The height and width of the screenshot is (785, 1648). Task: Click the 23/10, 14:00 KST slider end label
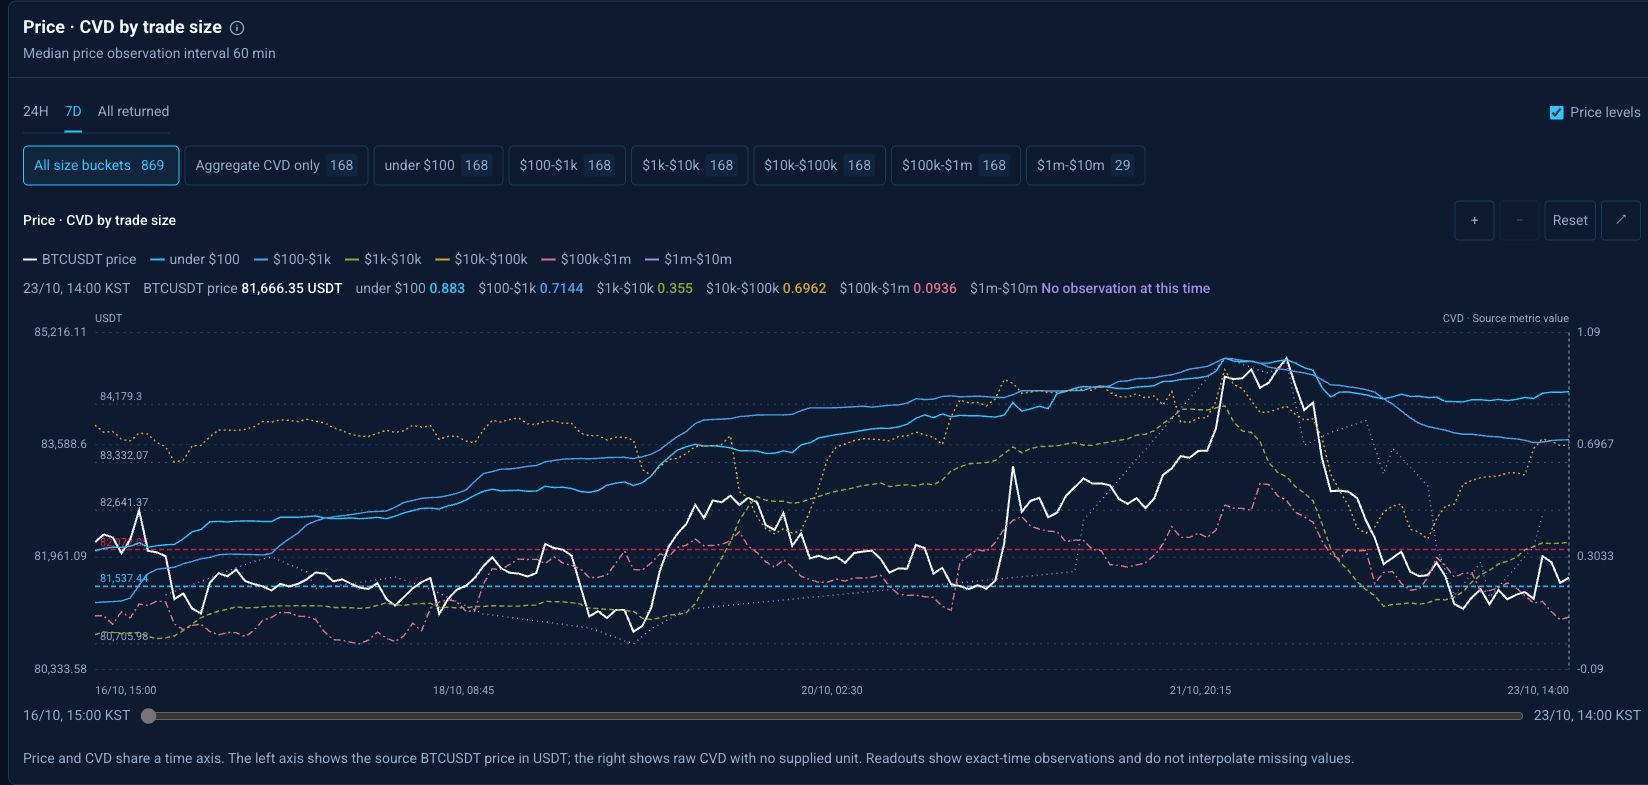pos(1587,715)
